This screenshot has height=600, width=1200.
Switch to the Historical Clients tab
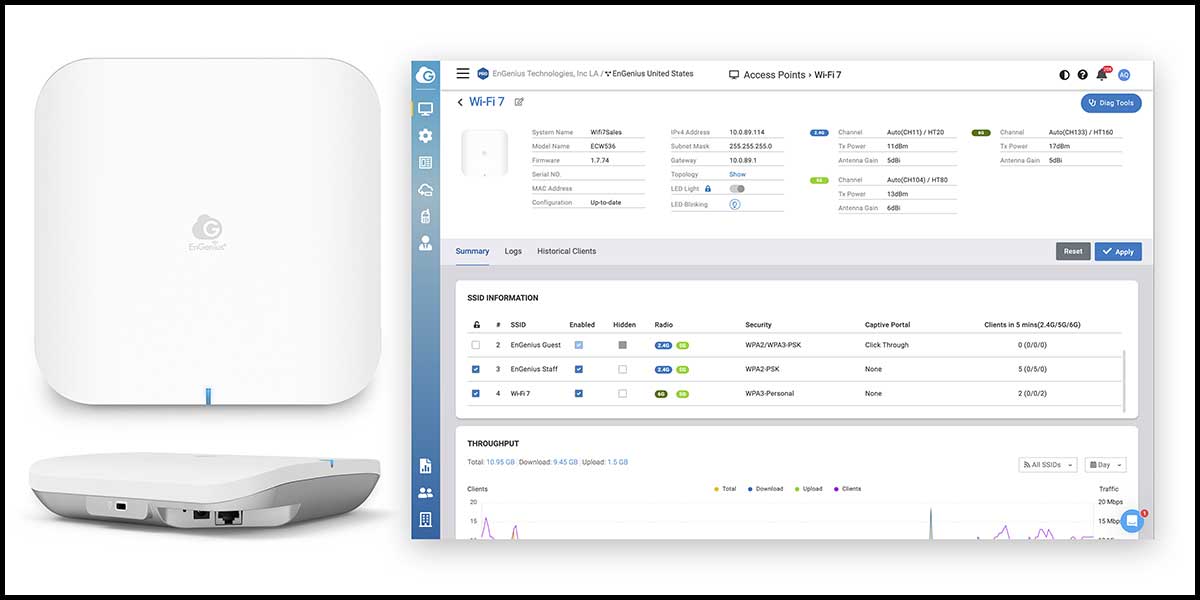pos(566,251)
